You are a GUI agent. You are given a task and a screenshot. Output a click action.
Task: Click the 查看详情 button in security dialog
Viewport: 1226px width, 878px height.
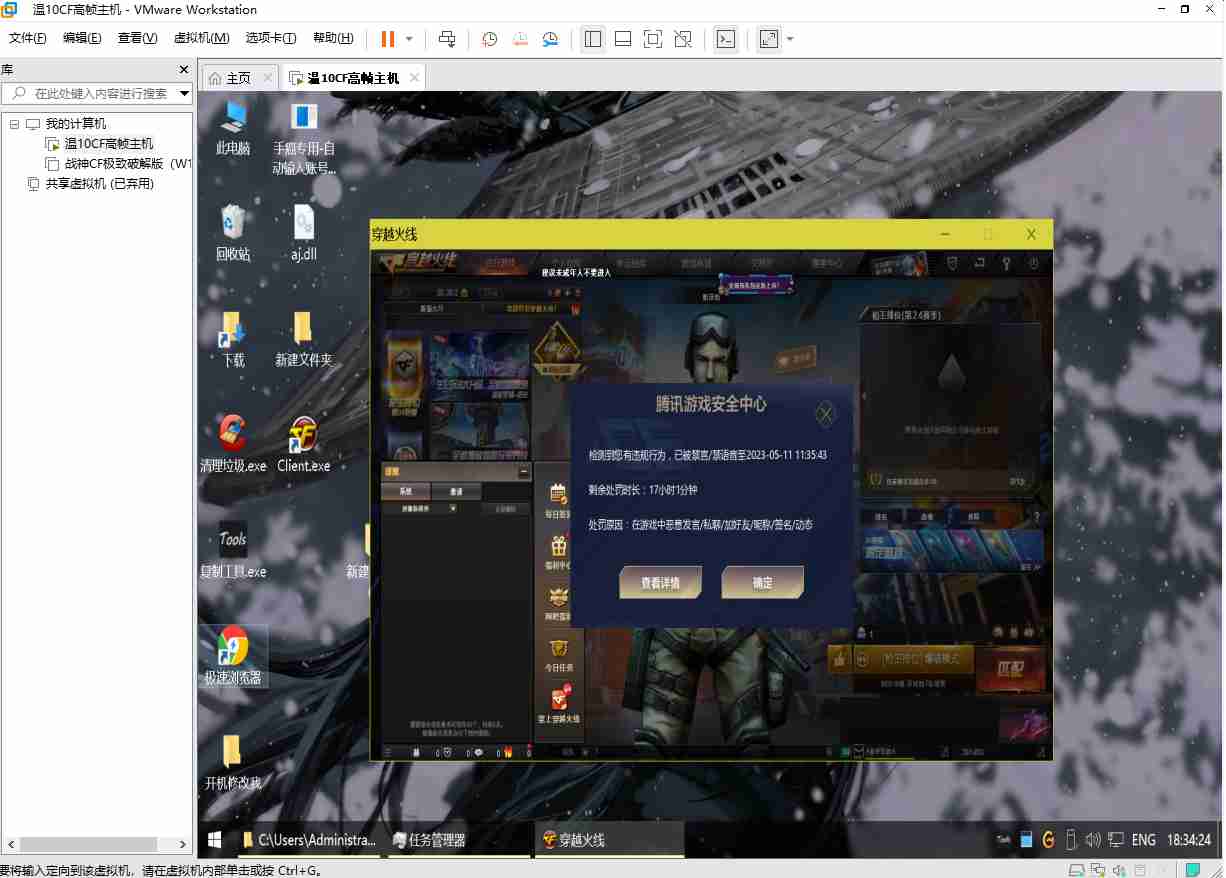[x=660, y=583]
